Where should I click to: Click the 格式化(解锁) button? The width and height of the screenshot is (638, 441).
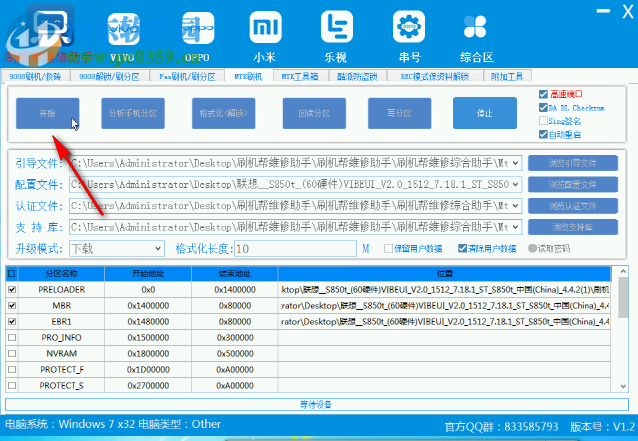coord(223,113)
